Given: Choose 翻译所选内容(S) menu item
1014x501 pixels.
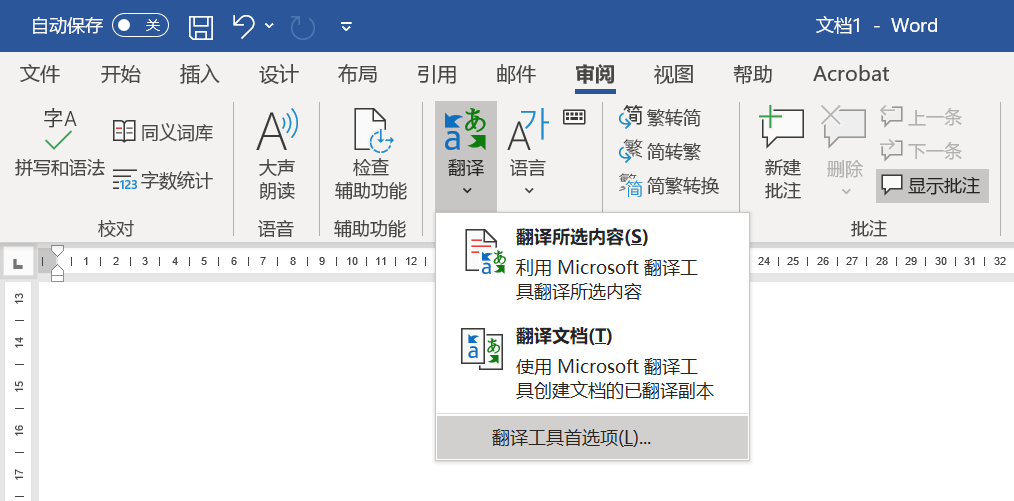Looking at the screenshot, I should point(592,264).
